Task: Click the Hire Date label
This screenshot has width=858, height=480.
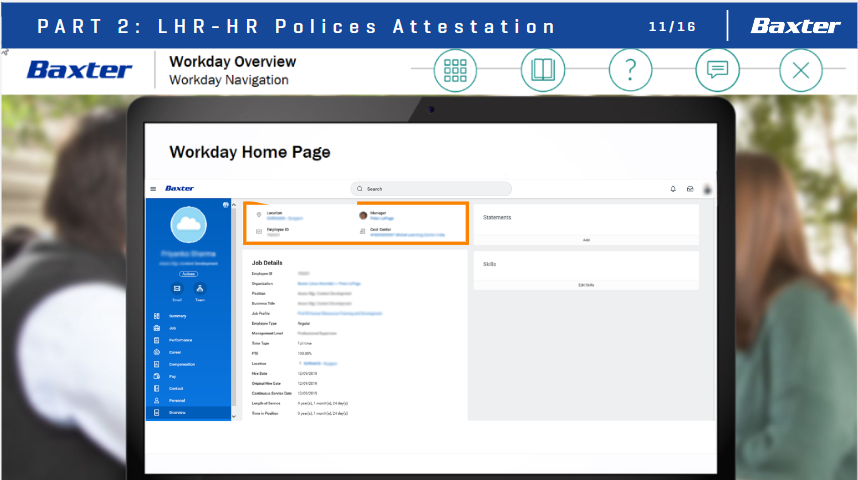Action: tap(259, 373)
